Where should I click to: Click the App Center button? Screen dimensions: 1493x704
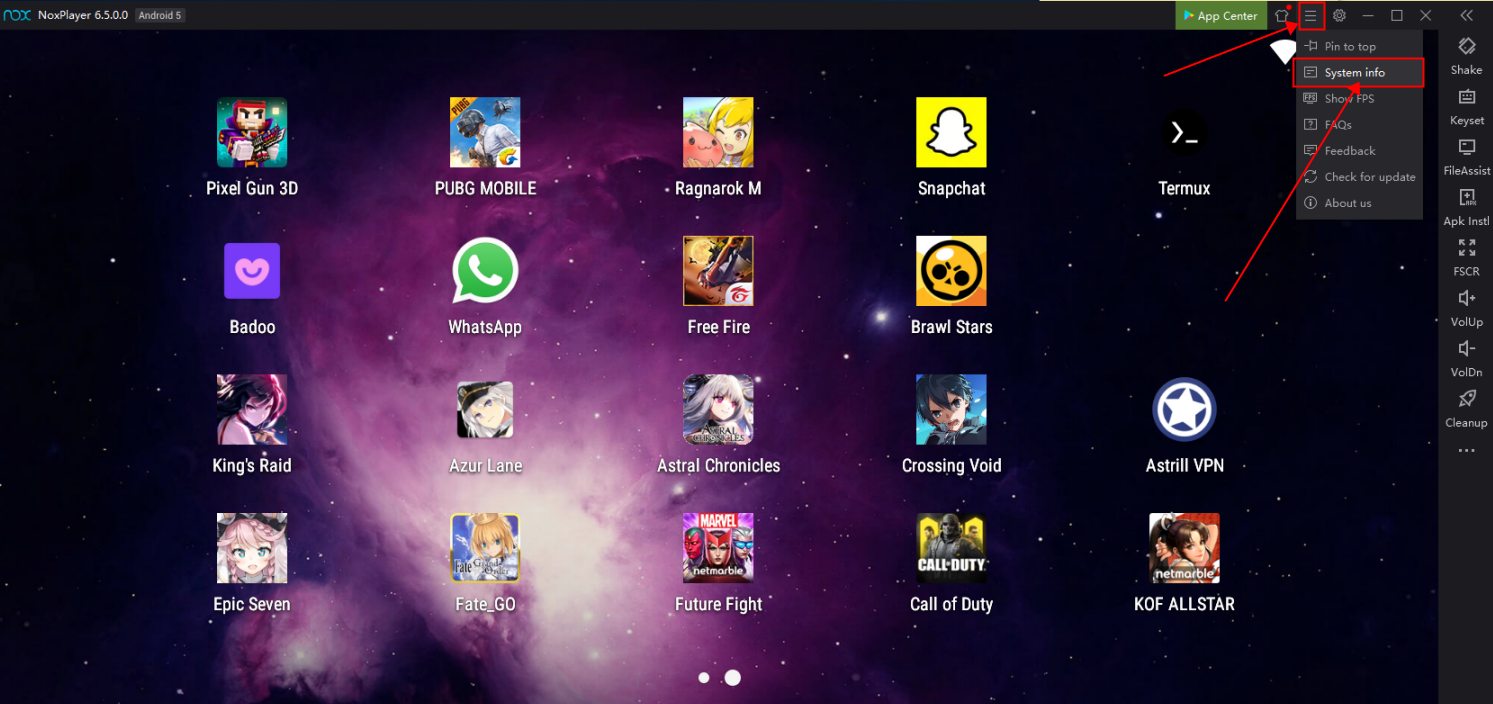(x=1219, y=16)
